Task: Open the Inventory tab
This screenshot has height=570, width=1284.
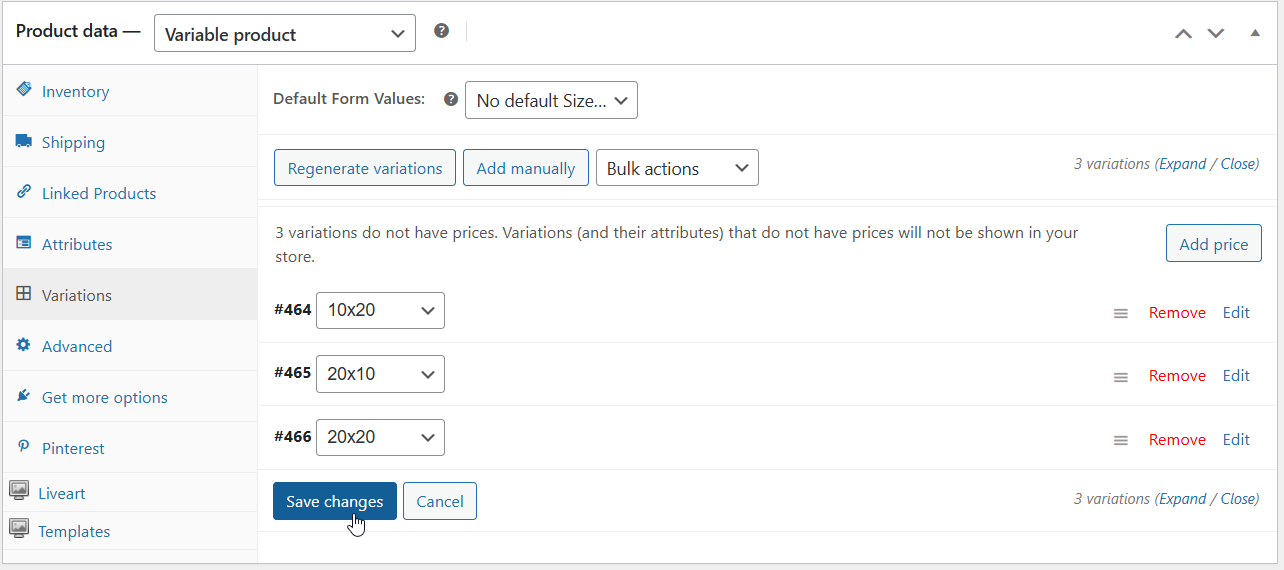Action: point(75,92)
